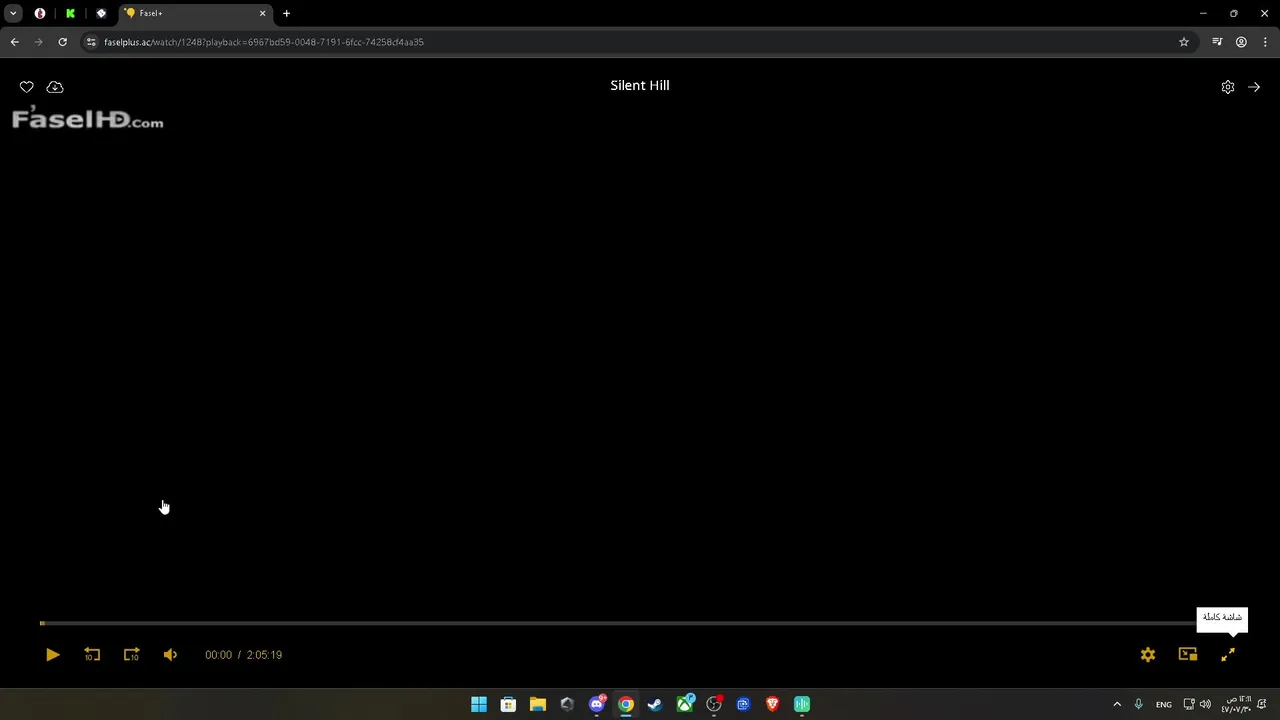Toggle picture-in-picture mode icon
The height and width of the screenshot is (720, 1280).
click(1188, 655)
